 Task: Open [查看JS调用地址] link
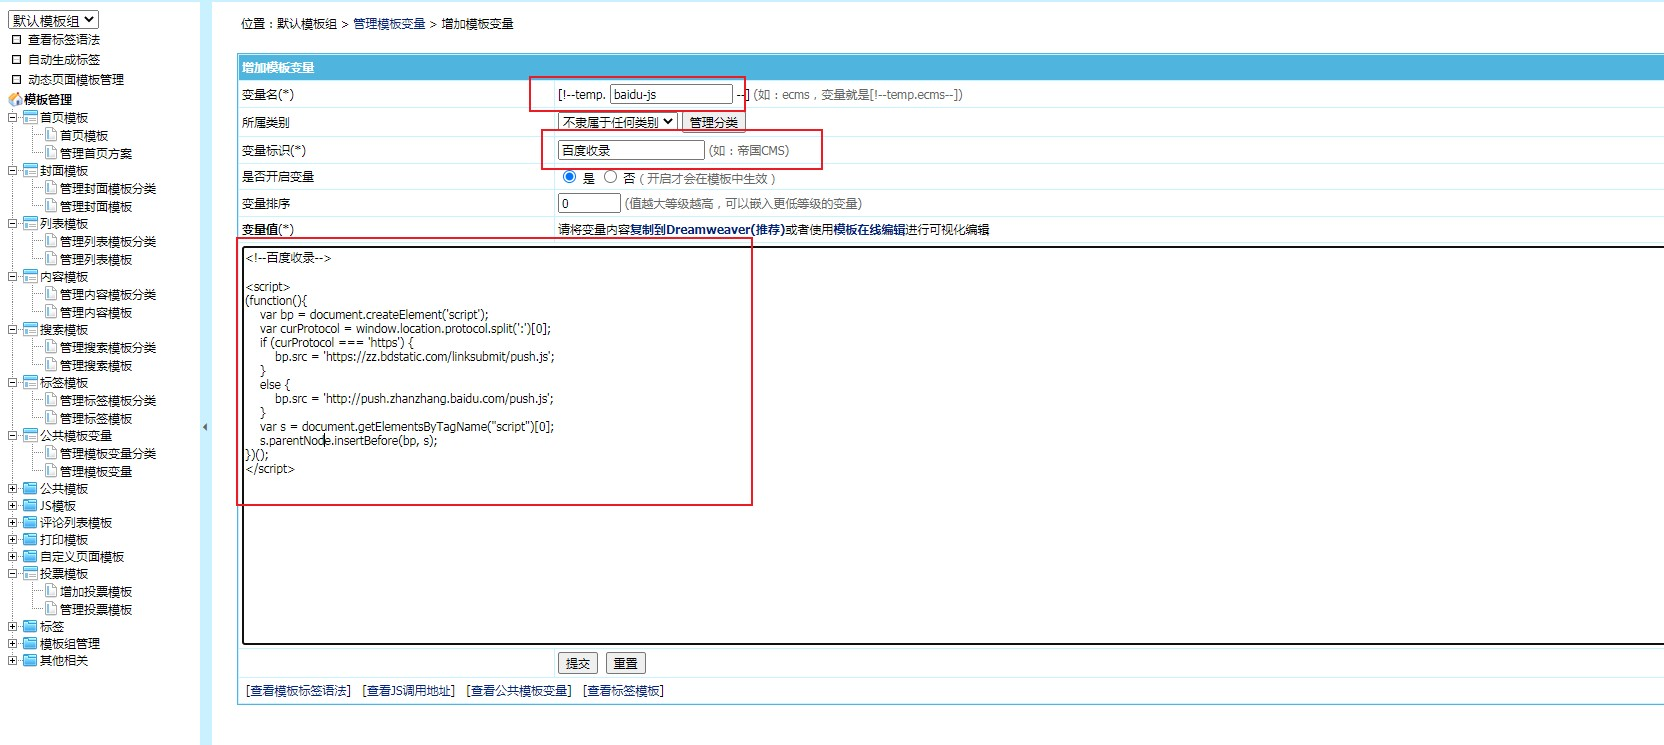pos(408,690)
